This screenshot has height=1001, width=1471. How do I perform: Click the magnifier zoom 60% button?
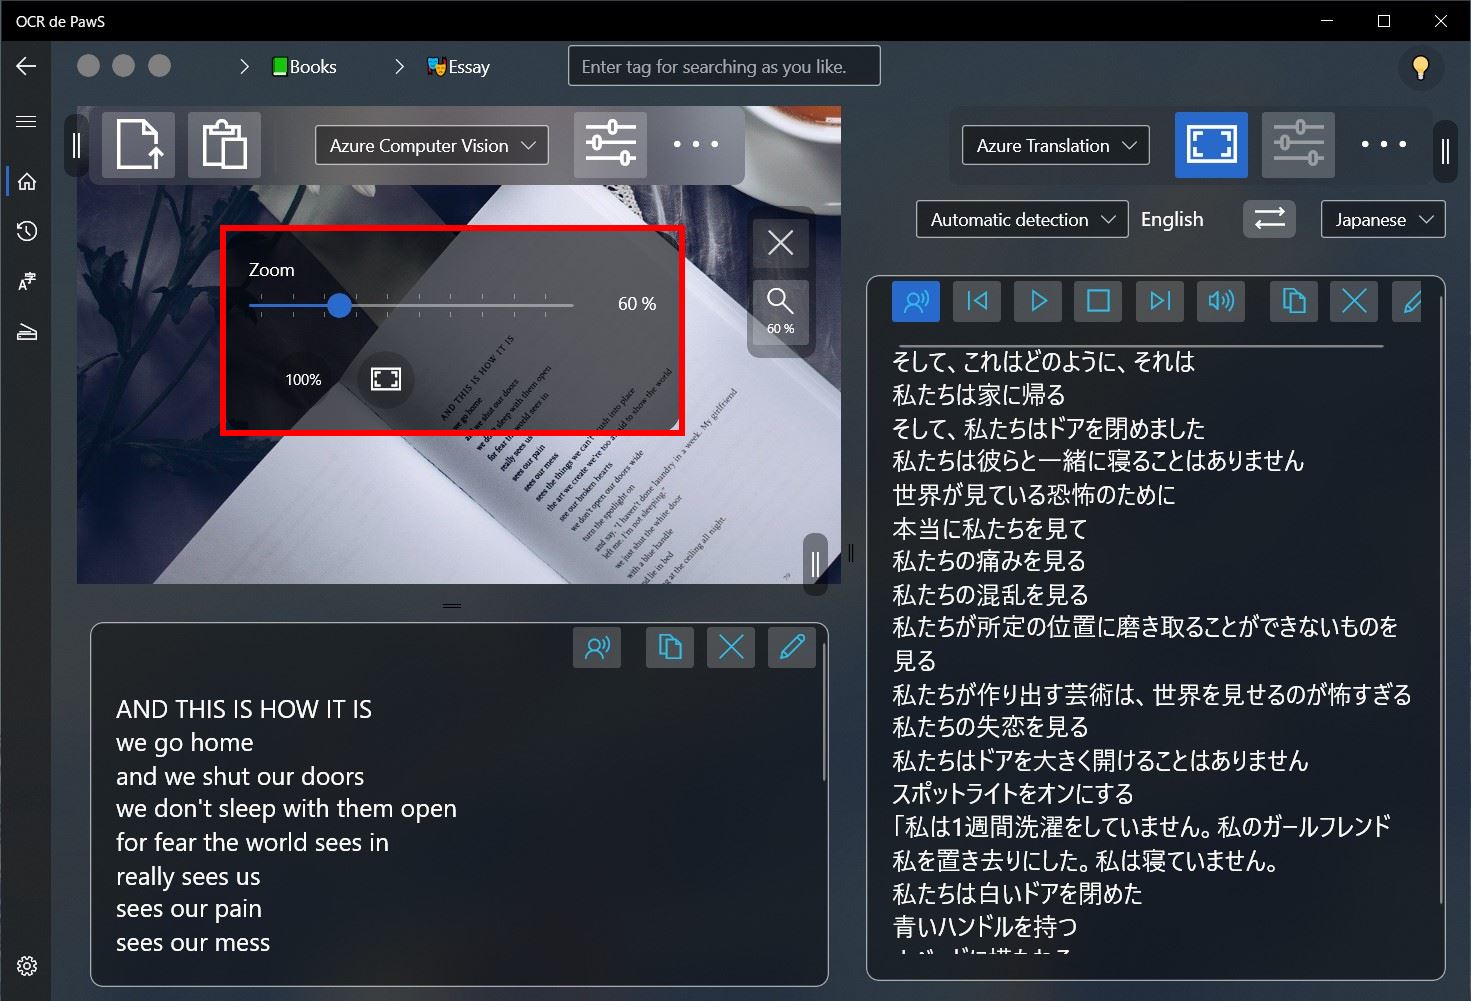780,312
